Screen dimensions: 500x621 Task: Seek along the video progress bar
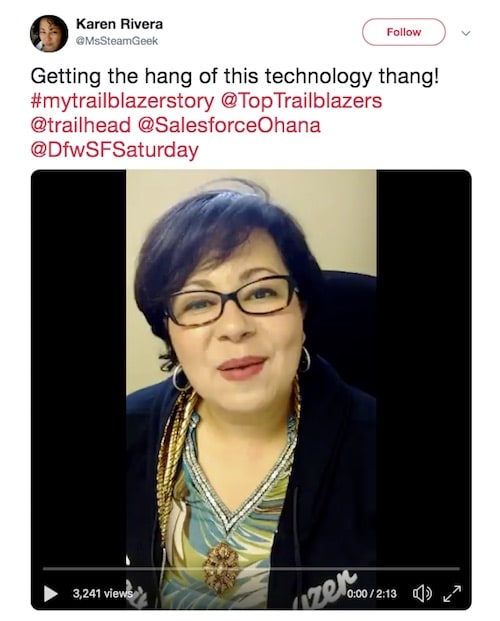click(x=251, y=569)
